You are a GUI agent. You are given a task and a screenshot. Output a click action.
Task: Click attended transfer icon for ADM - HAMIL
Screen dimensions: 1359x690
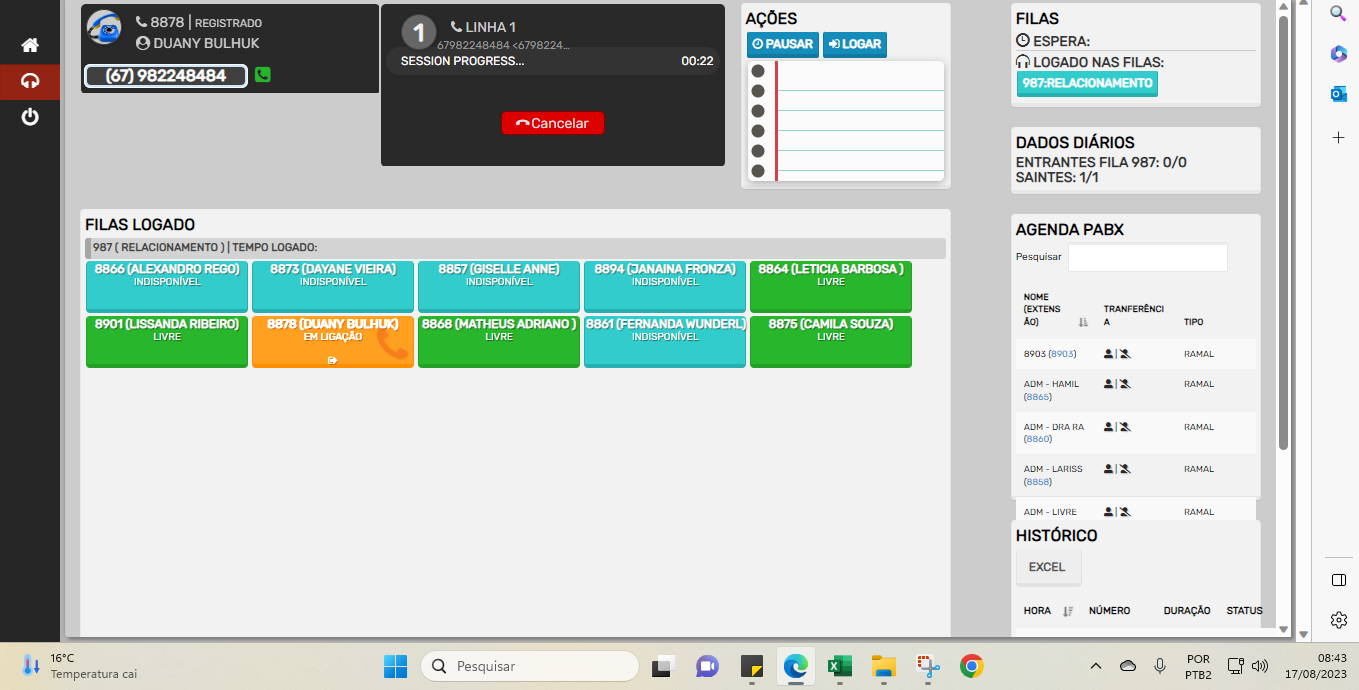pyautogui.click(x=1109, y=384)
